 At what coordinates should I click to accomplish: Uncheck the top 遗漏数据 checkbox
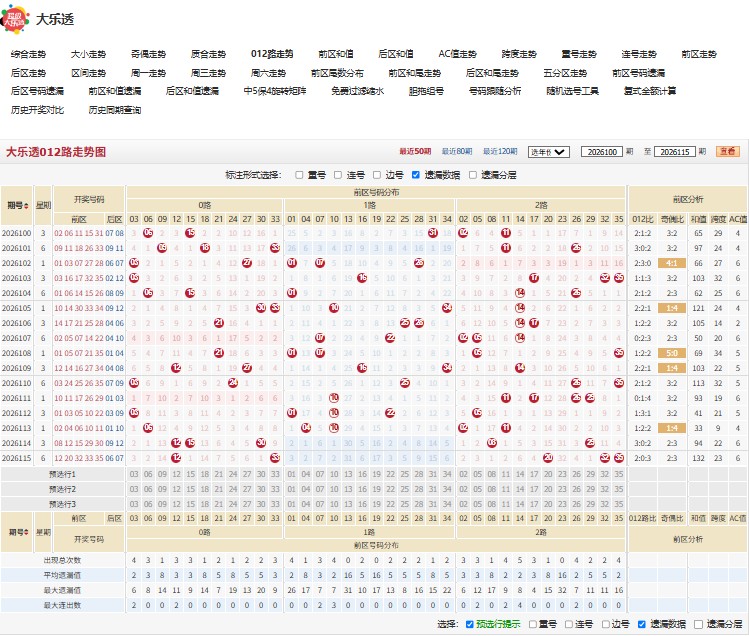416,175
